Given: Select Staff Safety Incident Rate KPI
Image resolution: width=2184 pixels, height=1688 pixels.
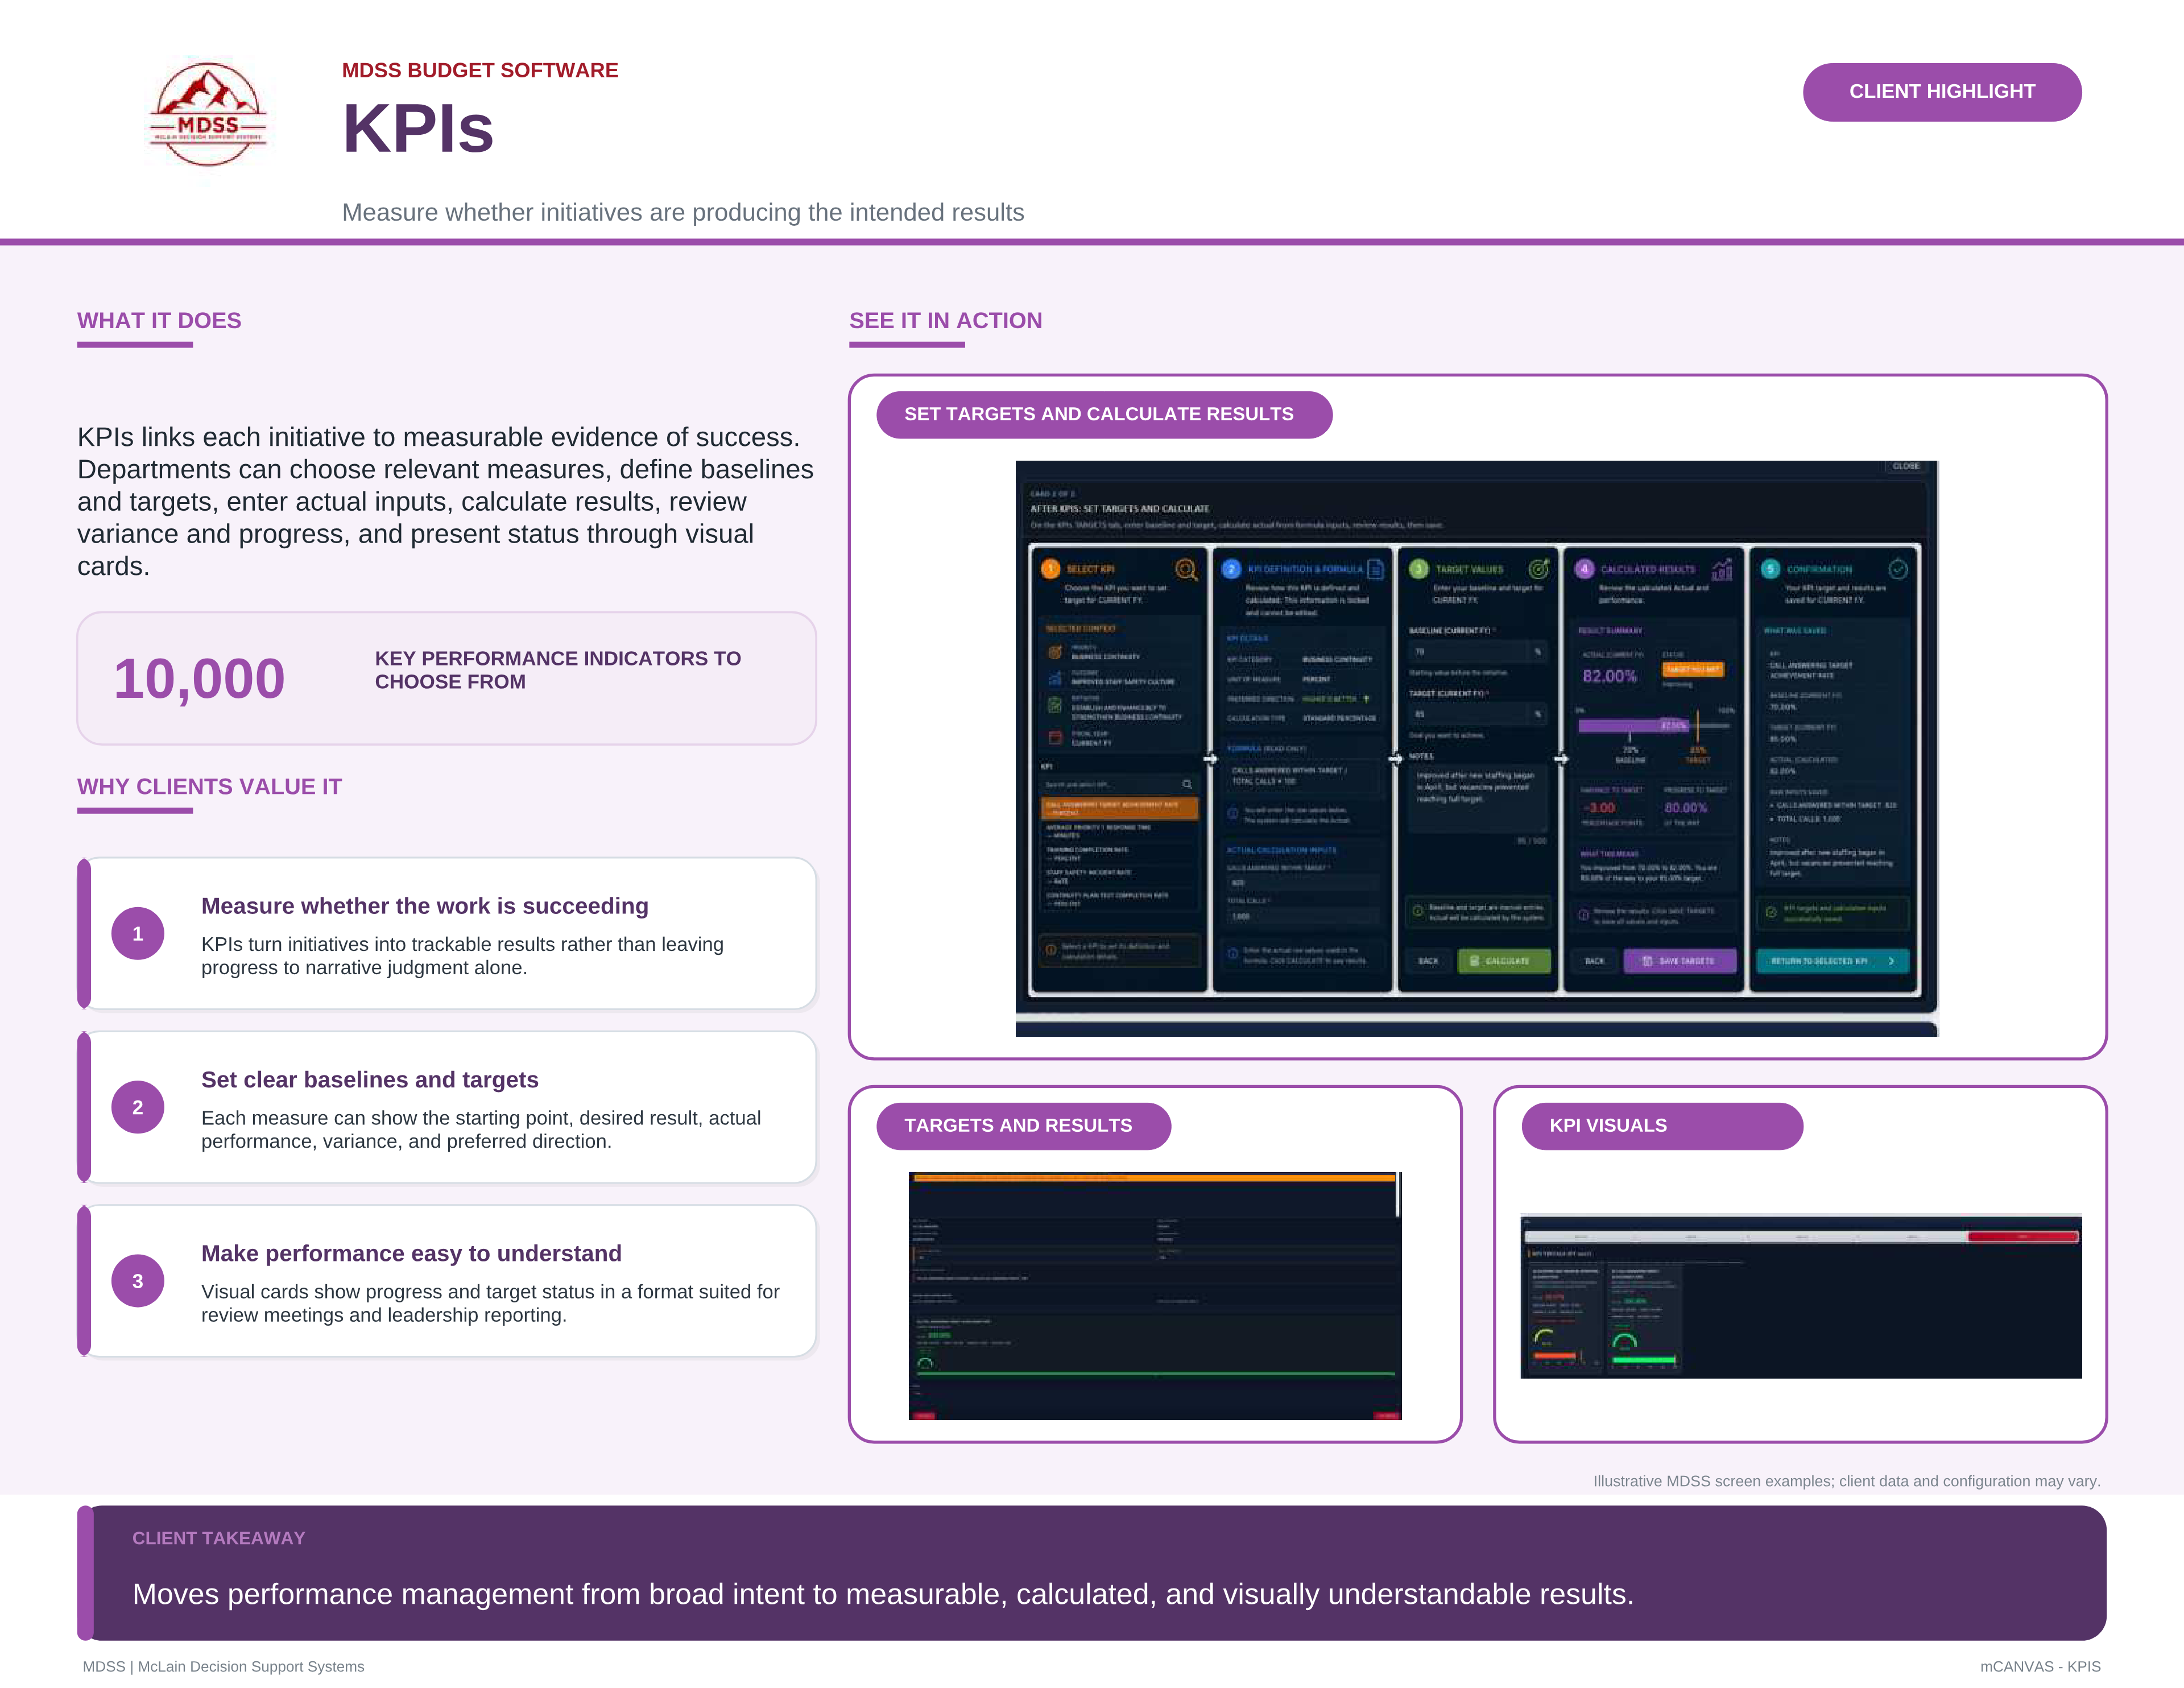Looking at the screenshot, I should point(1119,876).
